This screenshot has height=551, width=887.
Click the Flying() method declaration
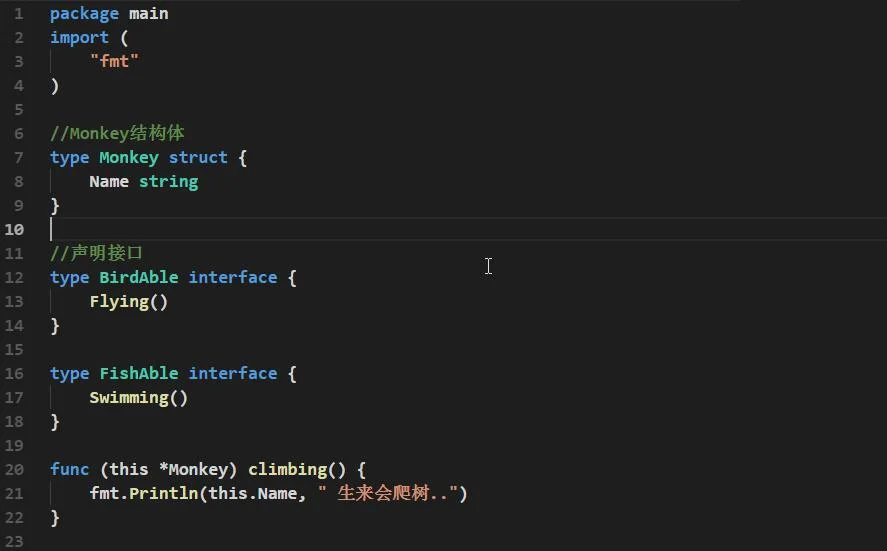[129, 302]
